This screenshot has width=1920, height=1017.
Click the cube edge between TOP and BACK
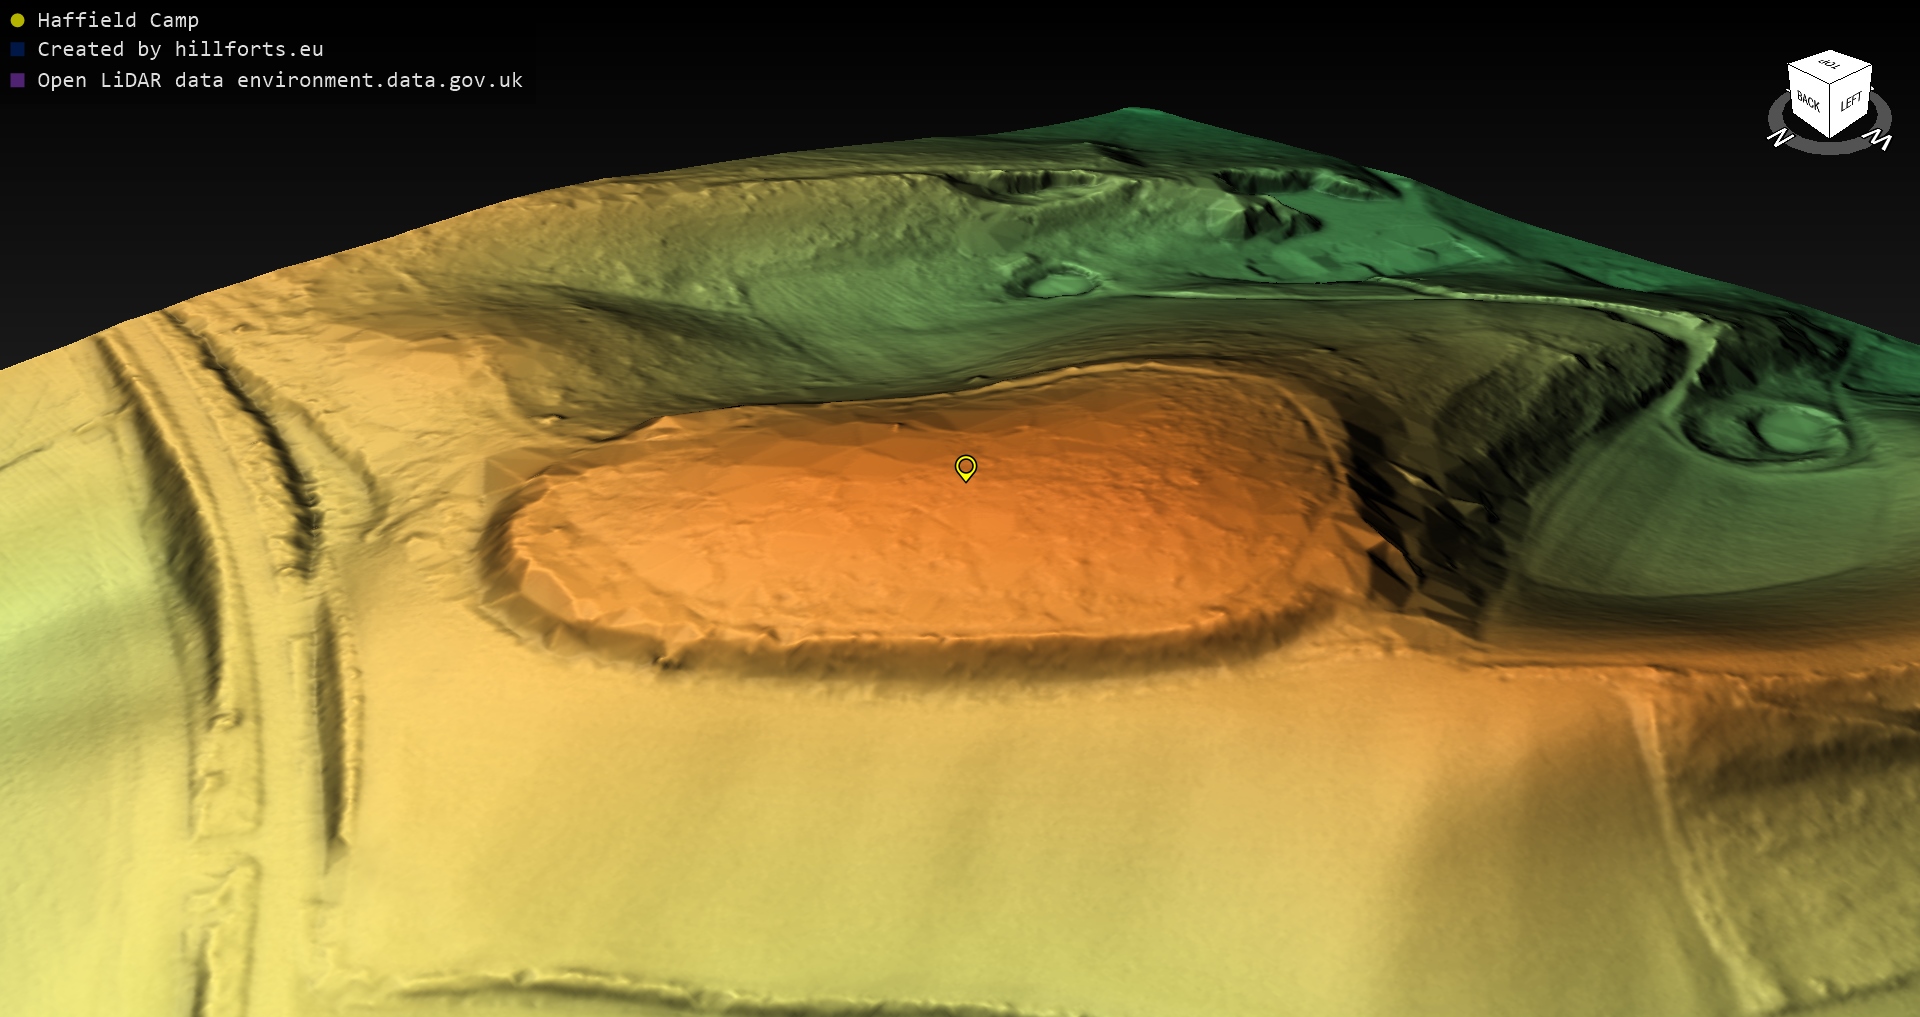[x=1808, y=74]
